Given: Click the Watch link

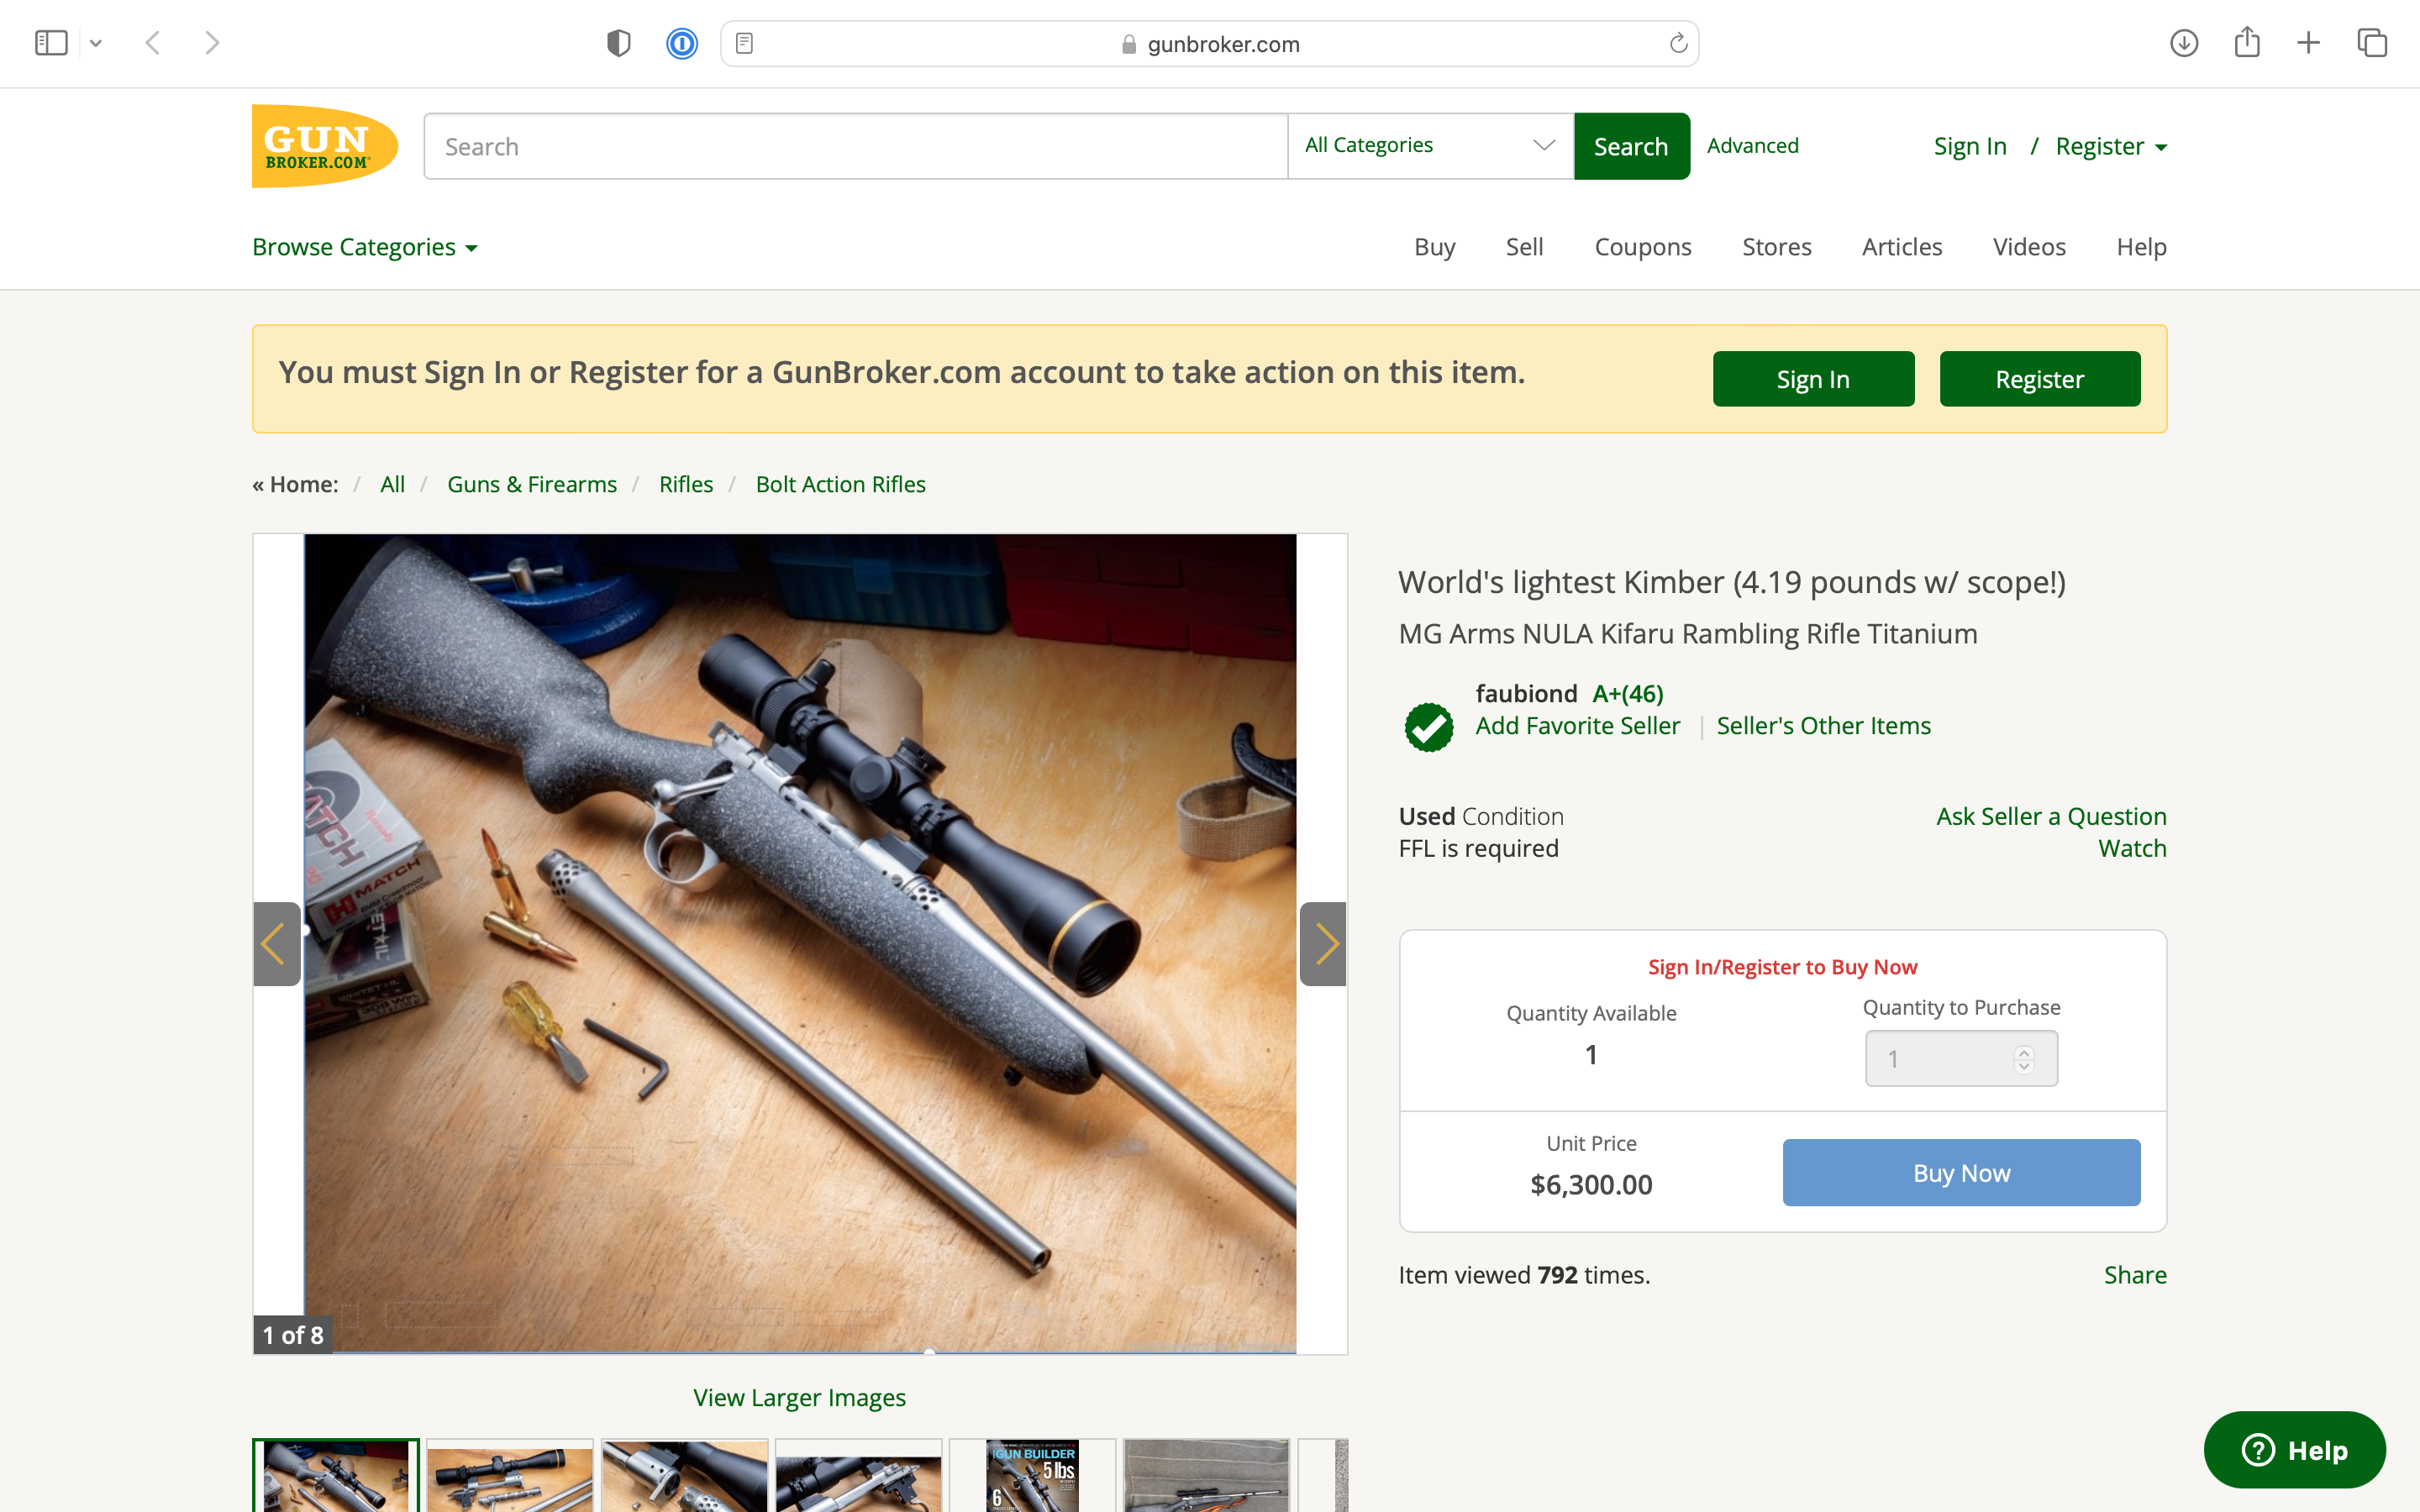Looking at the screenshot, I should 2132,848.
